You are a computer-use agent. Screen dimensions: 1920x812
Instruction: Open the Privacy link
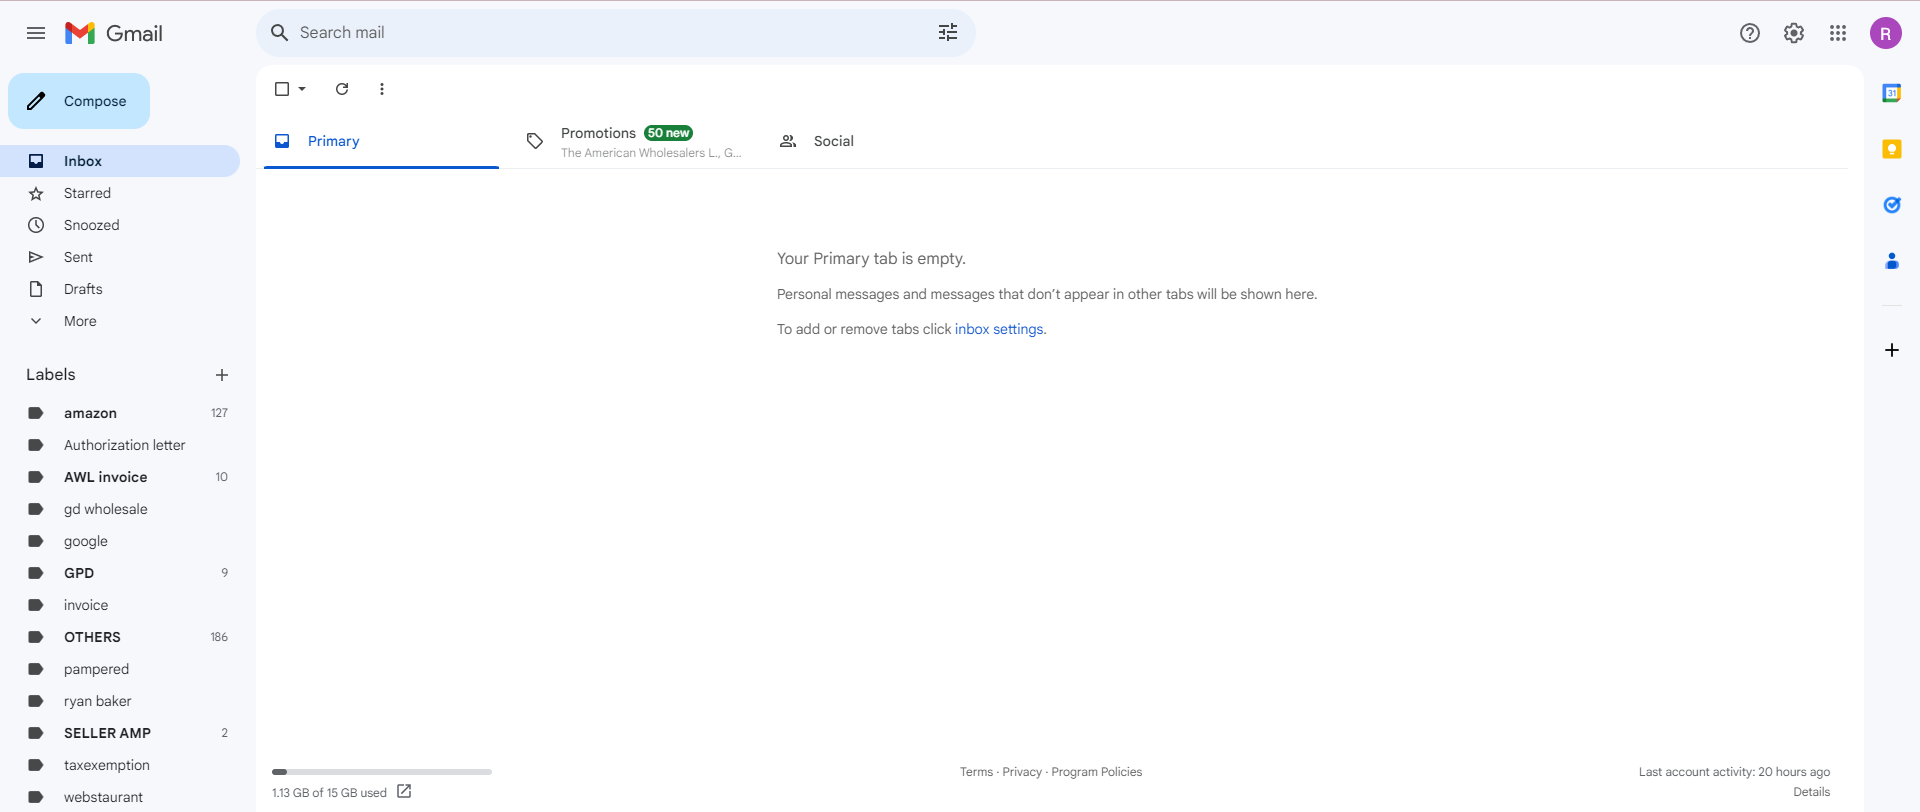pyautogui.click(x=1022, y=772)
